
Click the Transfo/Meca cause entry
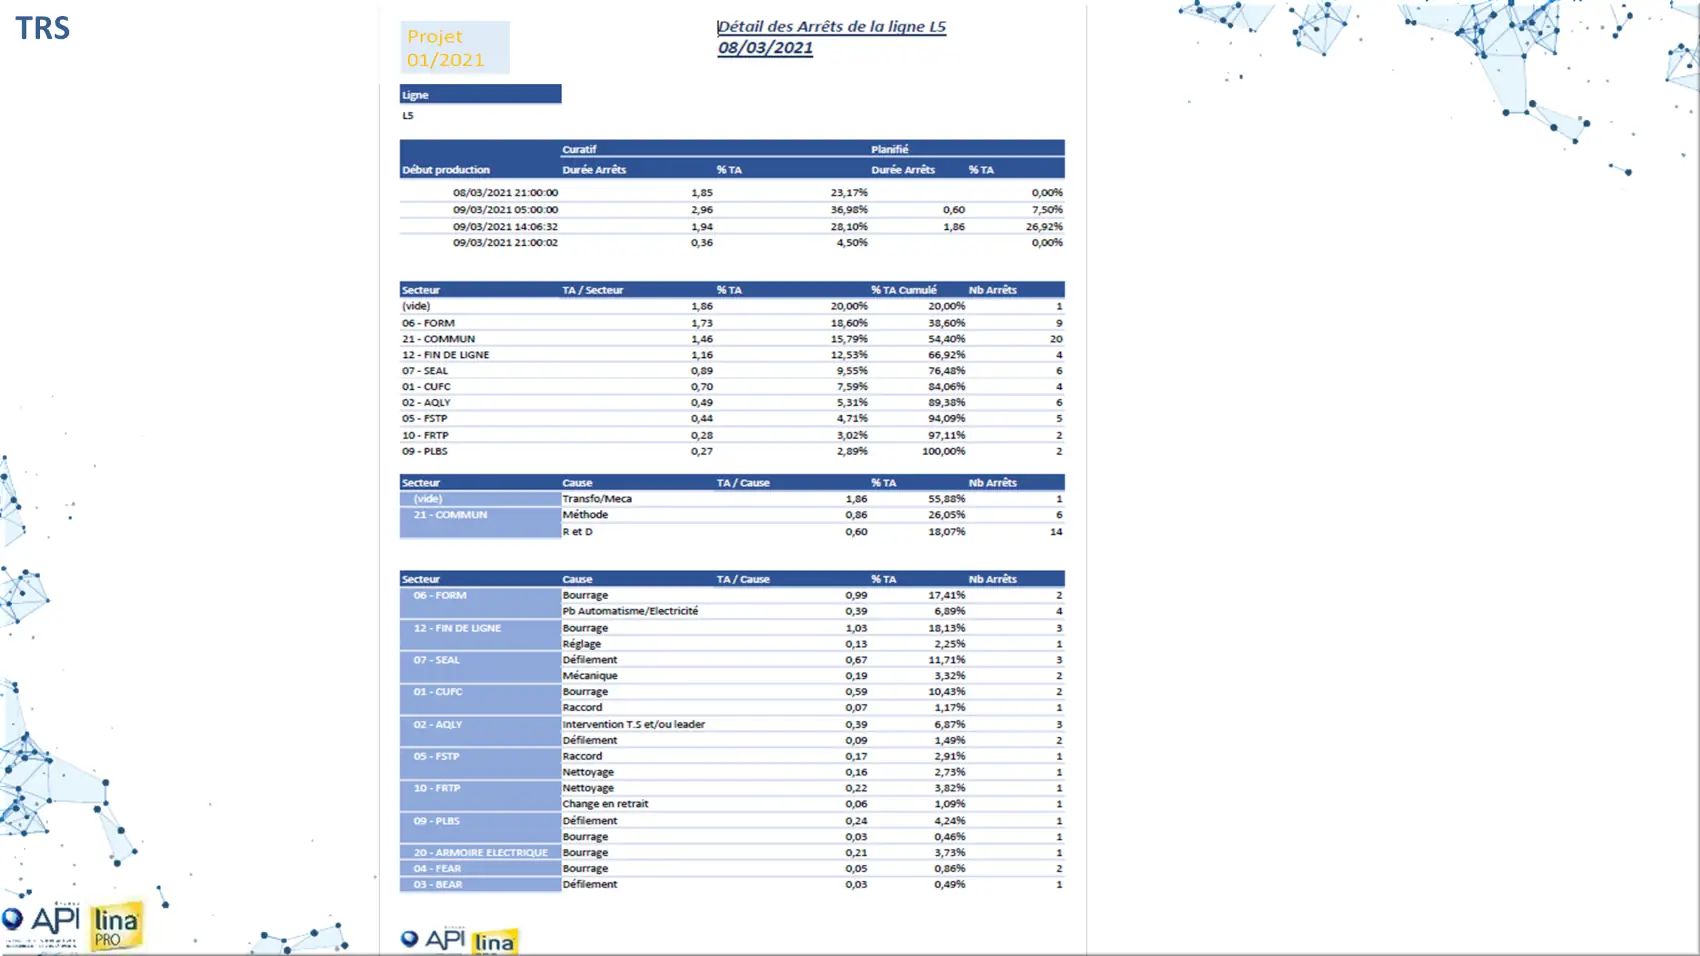(x=597, y=499)
